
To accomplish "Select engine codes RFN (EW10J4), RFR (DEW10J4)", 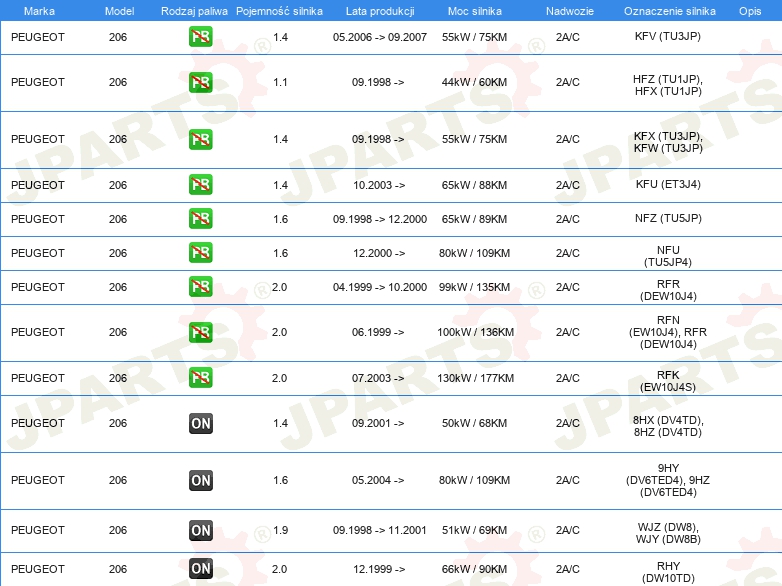I will 668,332.
